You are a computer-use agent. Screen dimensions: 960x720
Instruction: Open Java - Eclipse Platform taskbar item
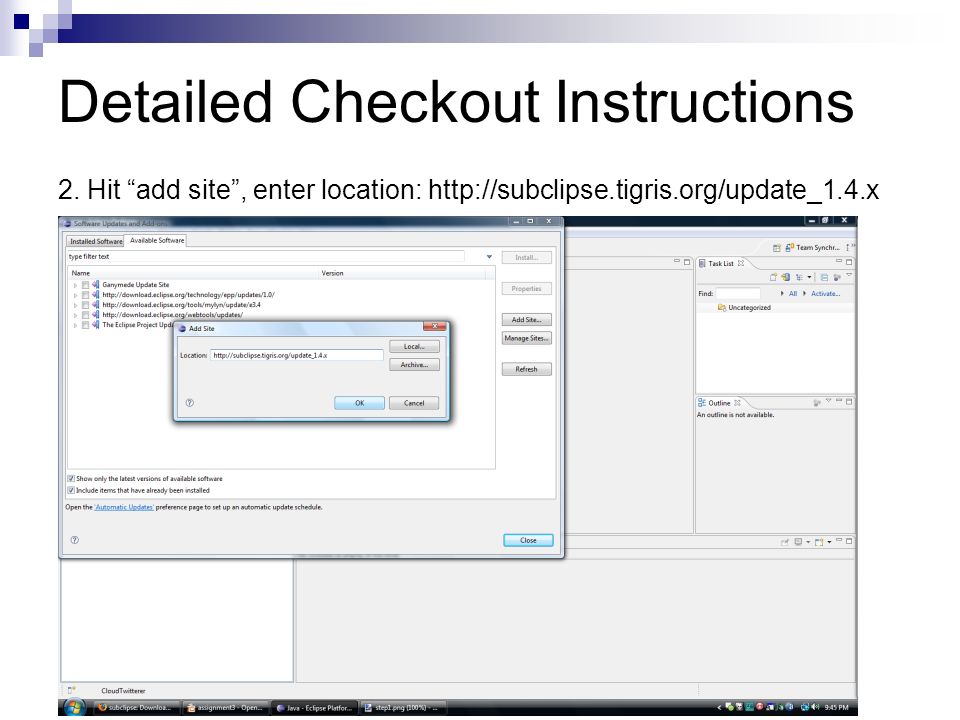pos(314,708)
